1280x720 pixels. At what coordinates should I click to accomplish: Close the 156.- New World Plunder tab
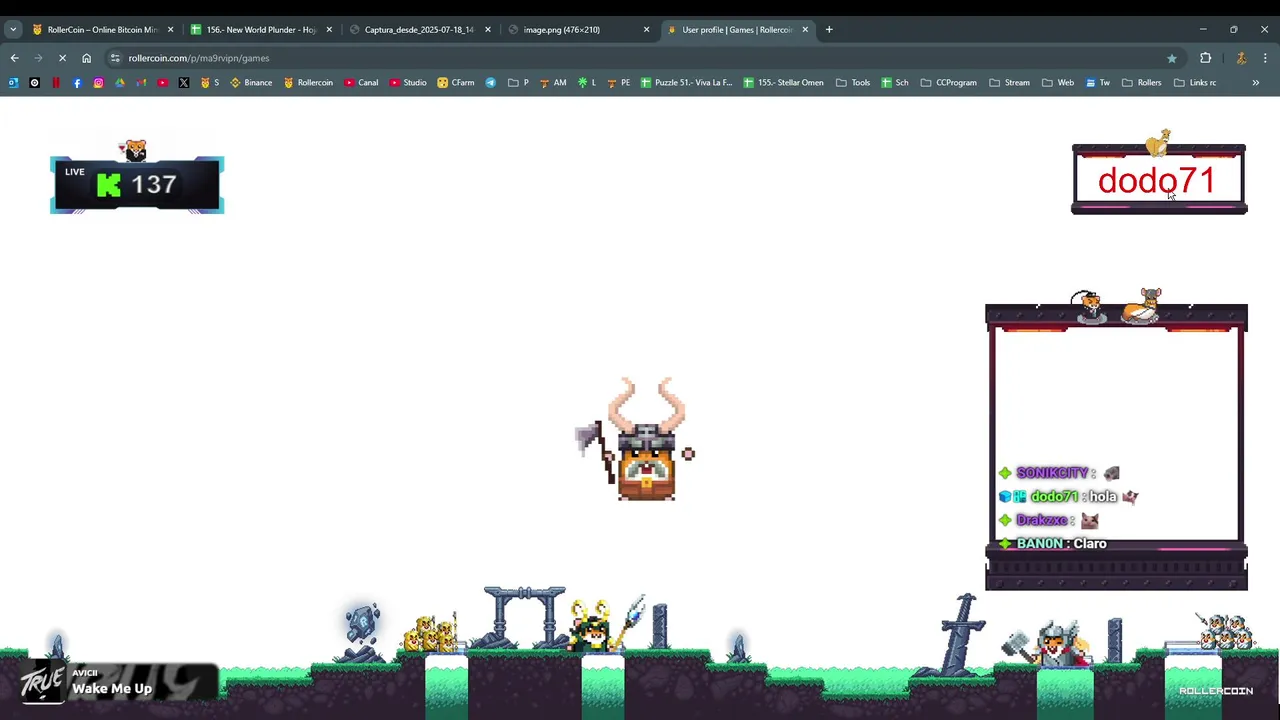329,30
